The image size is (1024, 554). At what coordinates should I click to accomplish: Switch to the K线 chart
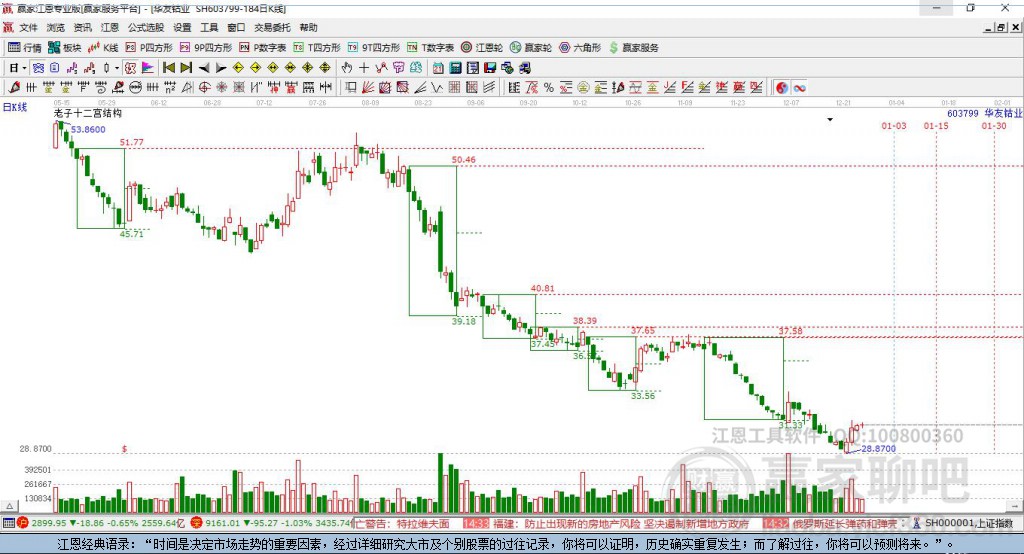click(103, 48)
